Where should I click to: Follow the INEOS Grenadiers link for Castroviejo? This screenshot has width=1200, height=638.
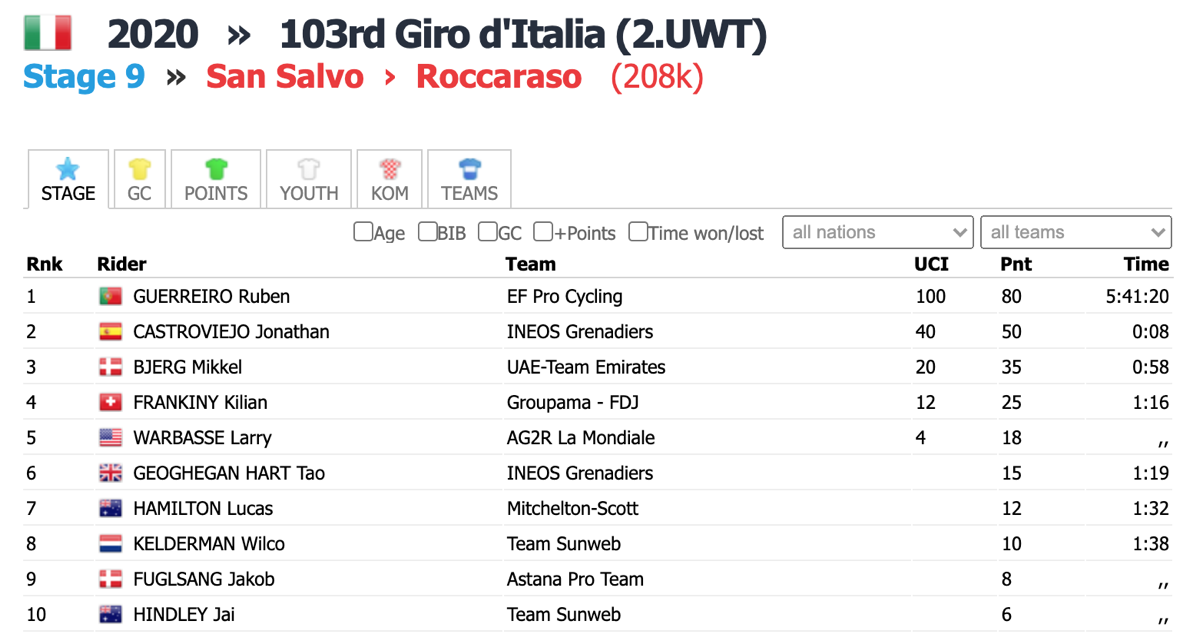tap(580, 332)
